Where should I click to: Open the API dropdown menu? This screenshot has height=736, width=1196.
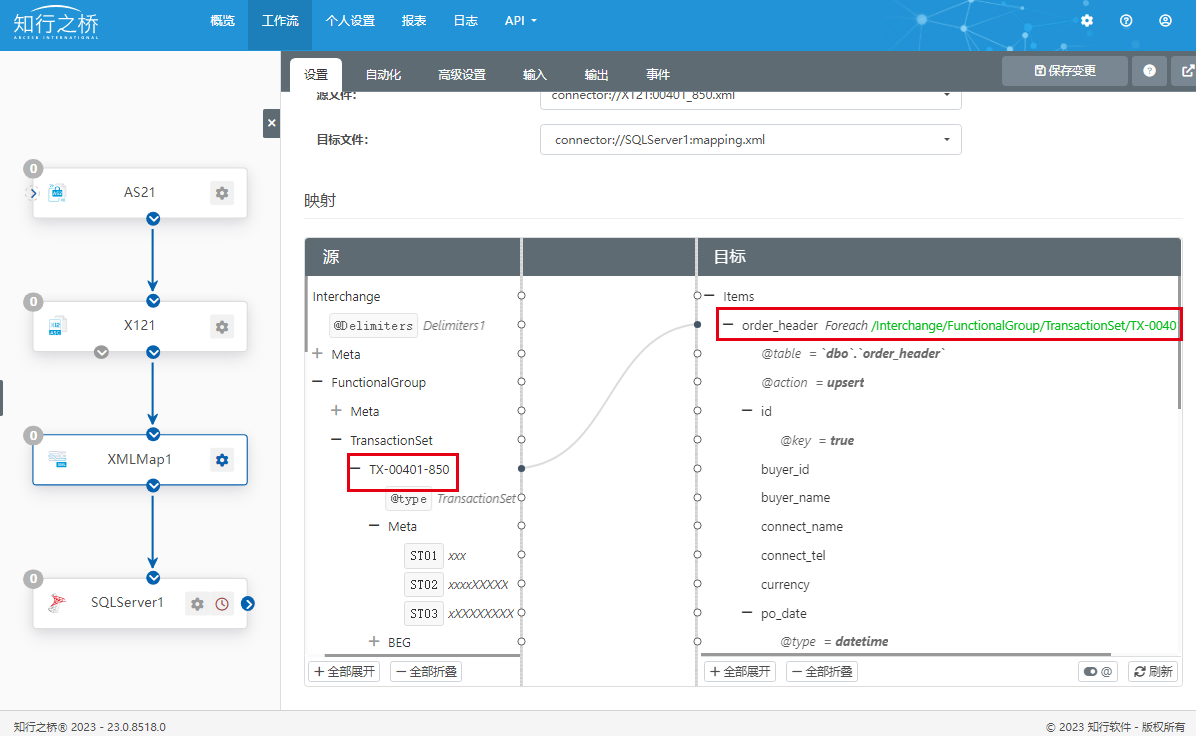click(x=521, y=21)
